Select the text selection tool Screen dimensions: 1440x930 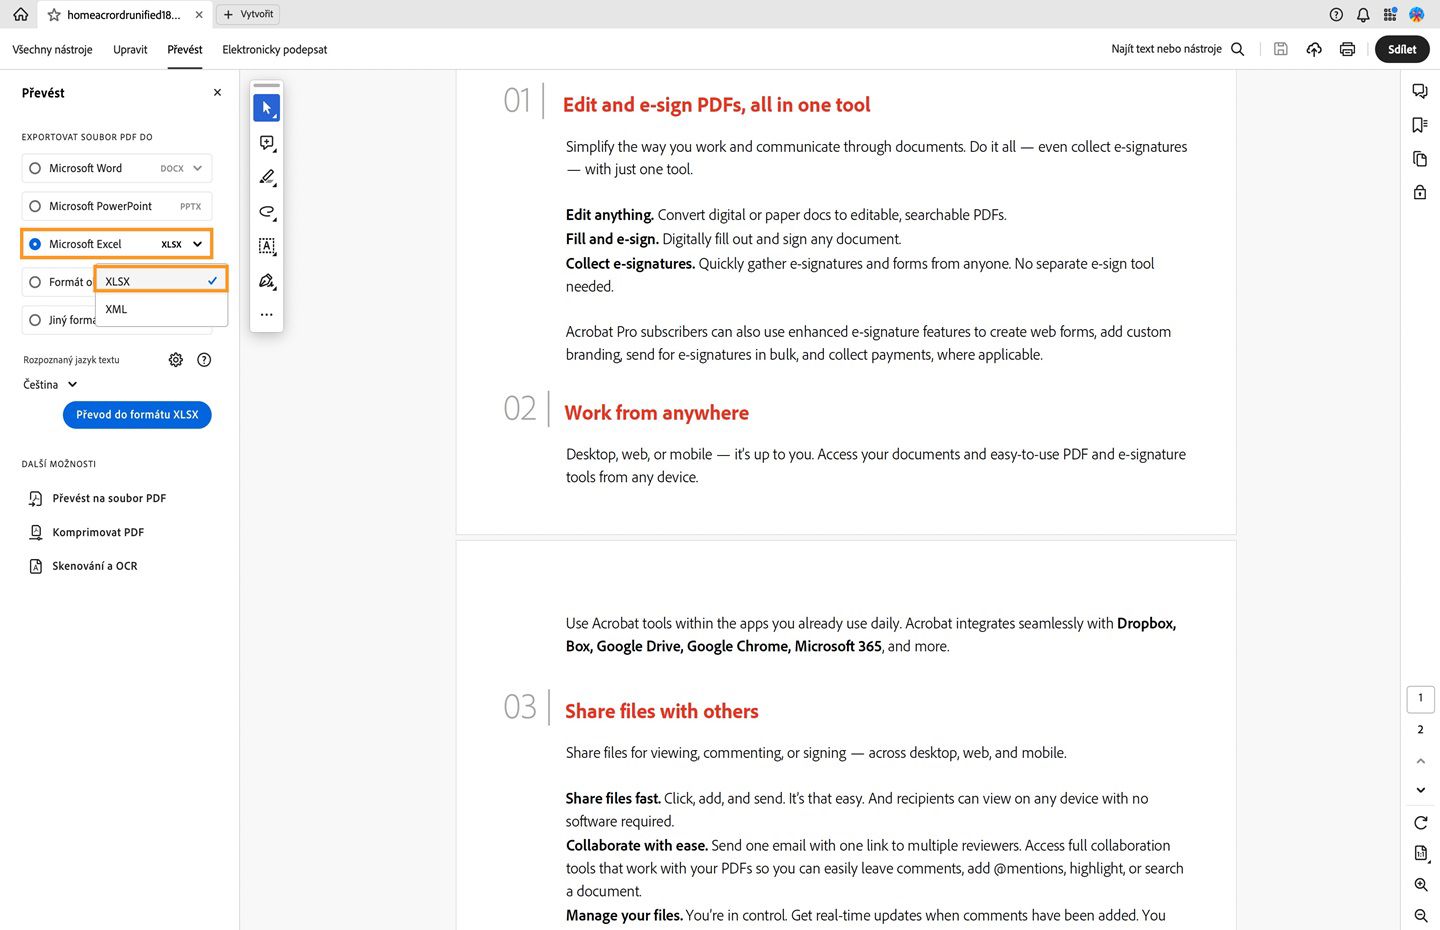click(266, 245)
